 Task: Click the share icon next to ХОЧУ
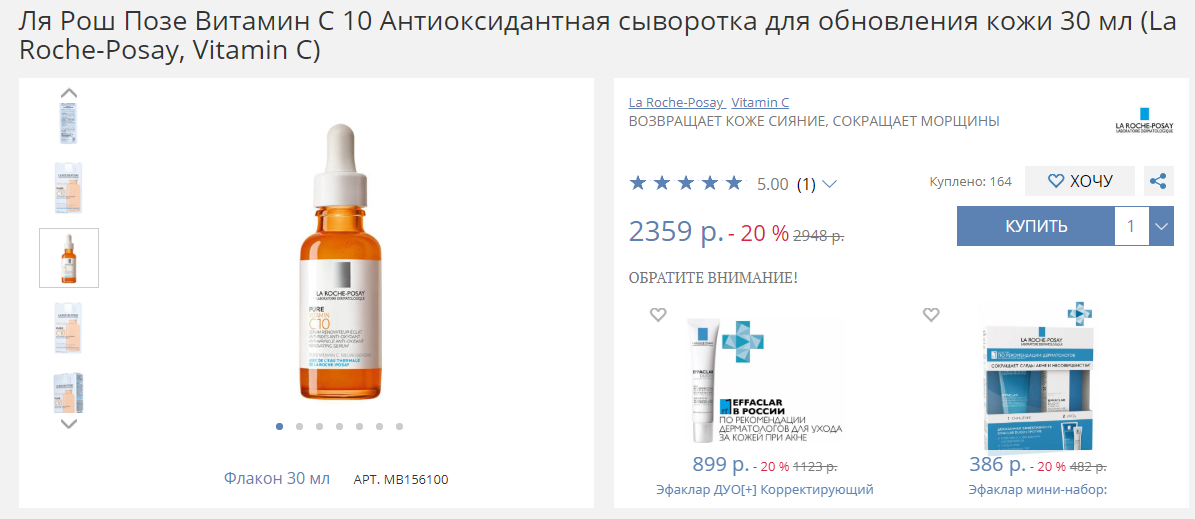pos(1158,181)
